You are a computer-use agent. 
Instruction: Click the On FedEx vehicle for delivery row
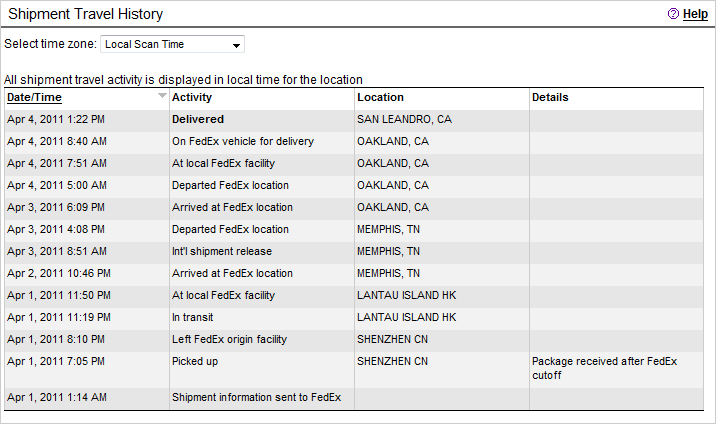click(x=242, y=141)
